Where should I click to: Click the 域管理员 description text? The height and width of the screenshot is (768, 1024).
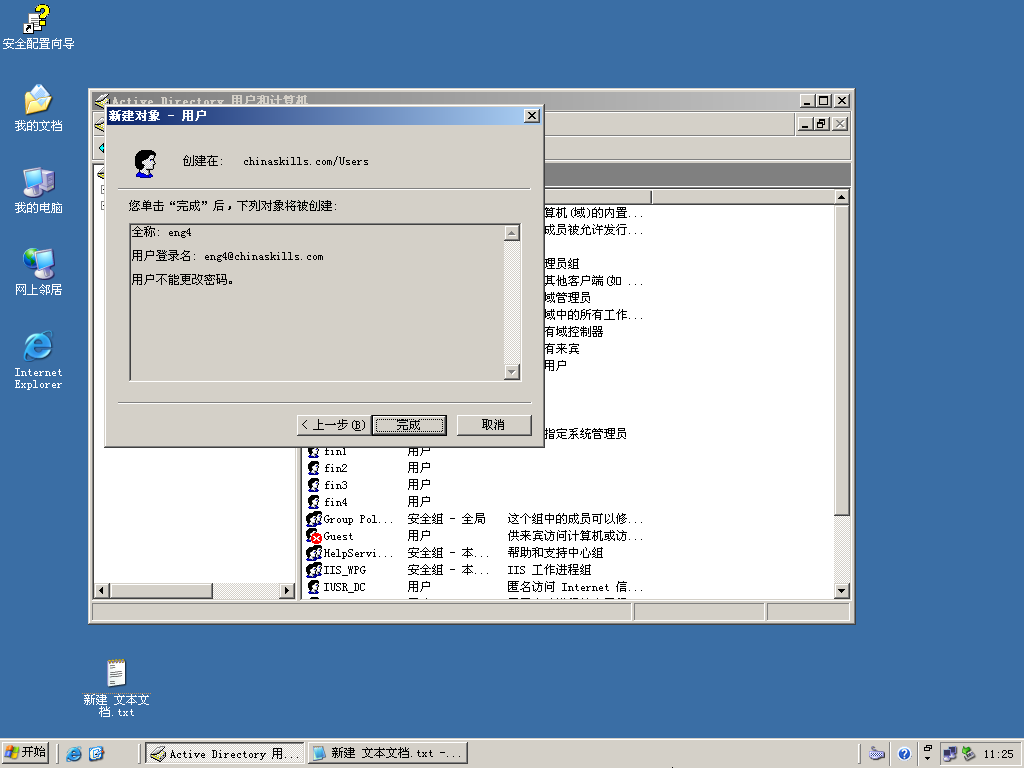[568, 298]
